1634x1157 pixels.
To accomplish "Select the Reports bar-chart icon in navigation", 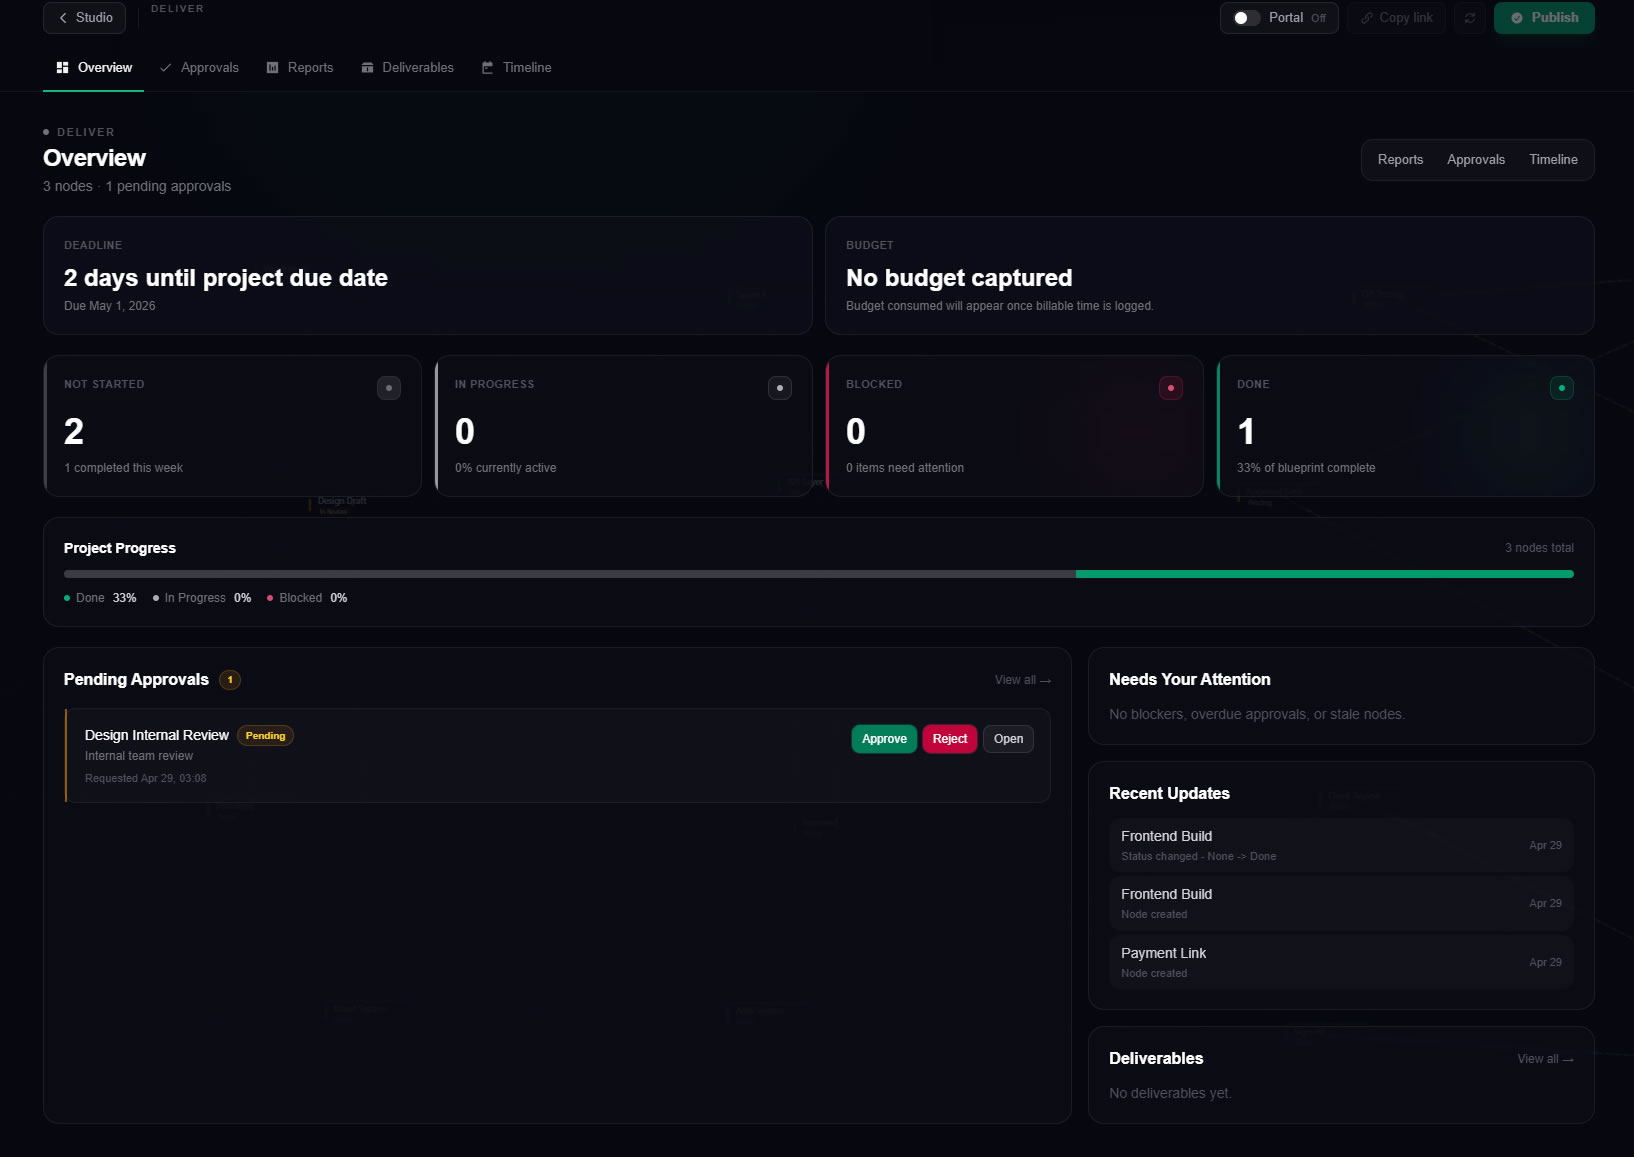I will point(272,67).
